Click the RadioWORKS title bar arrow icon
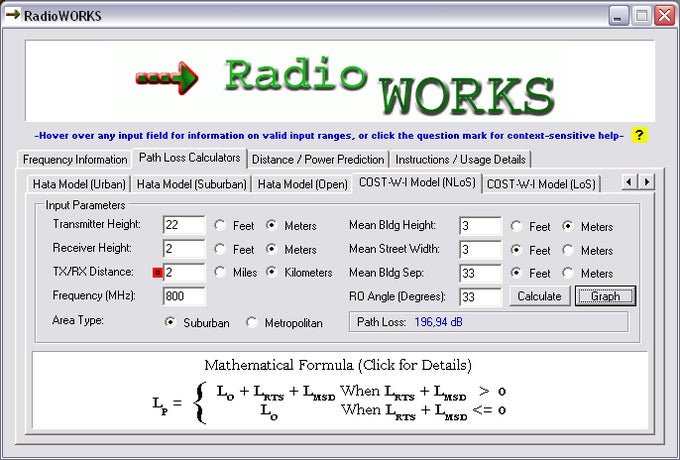Image resolution: width=680 pixels, height=460 pixels. [13, 15]
